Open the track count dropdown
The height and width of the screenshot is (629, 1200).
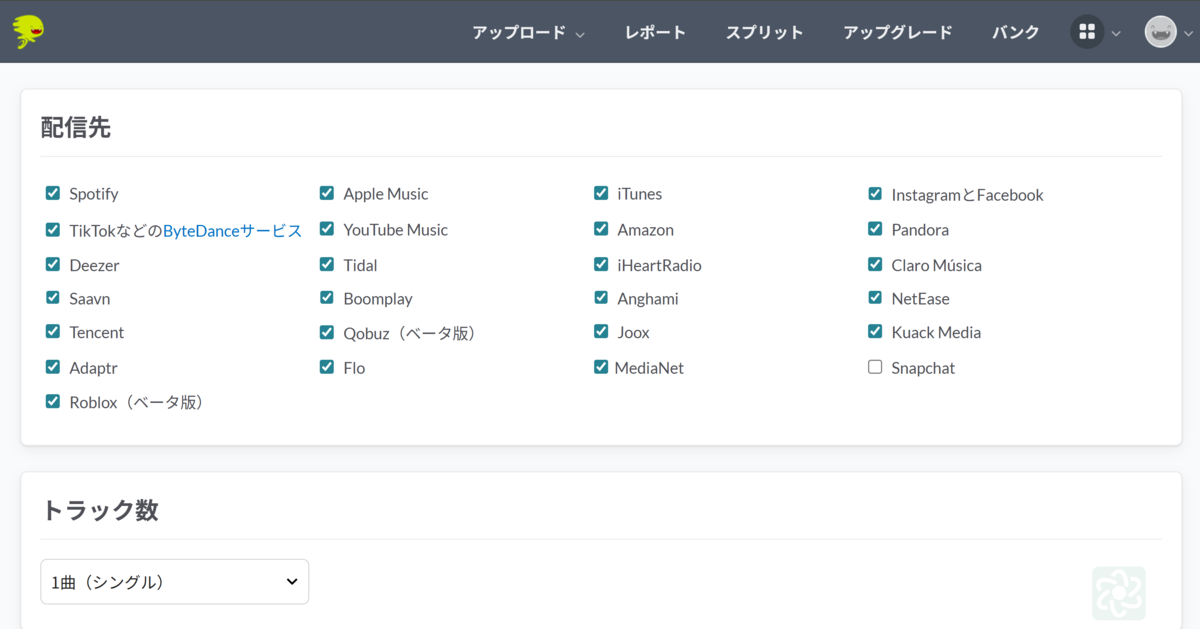pyautogui.click(x=174, y=581)
